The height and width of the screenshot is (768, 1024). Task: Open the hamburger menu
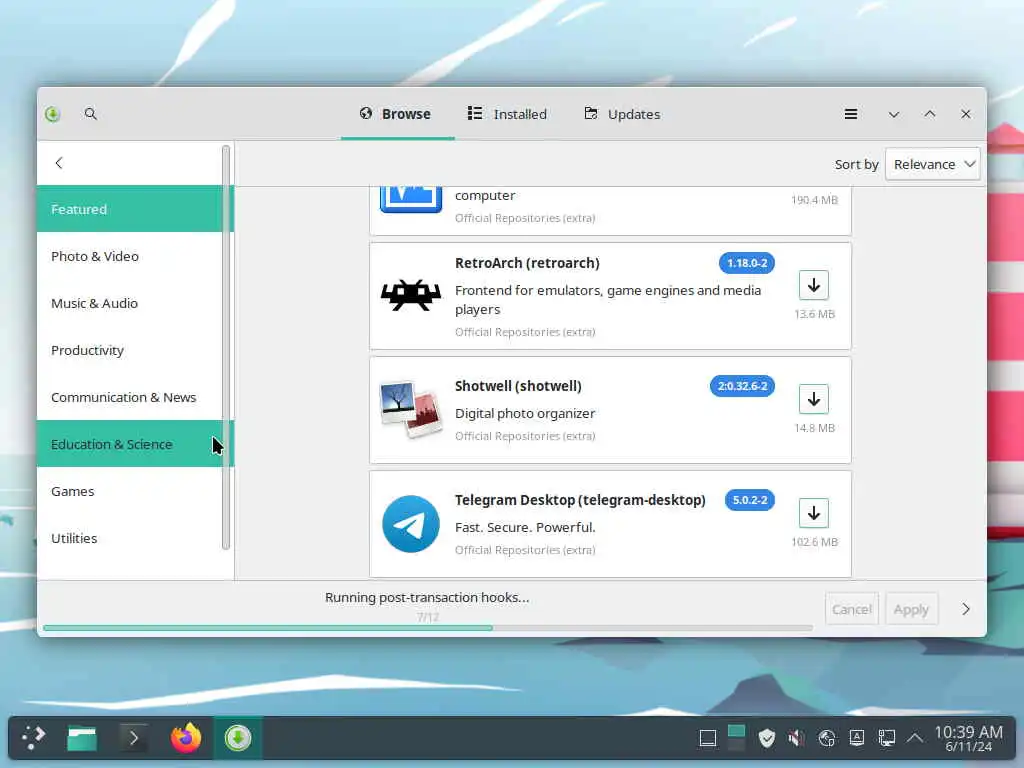tap(850, 114)
